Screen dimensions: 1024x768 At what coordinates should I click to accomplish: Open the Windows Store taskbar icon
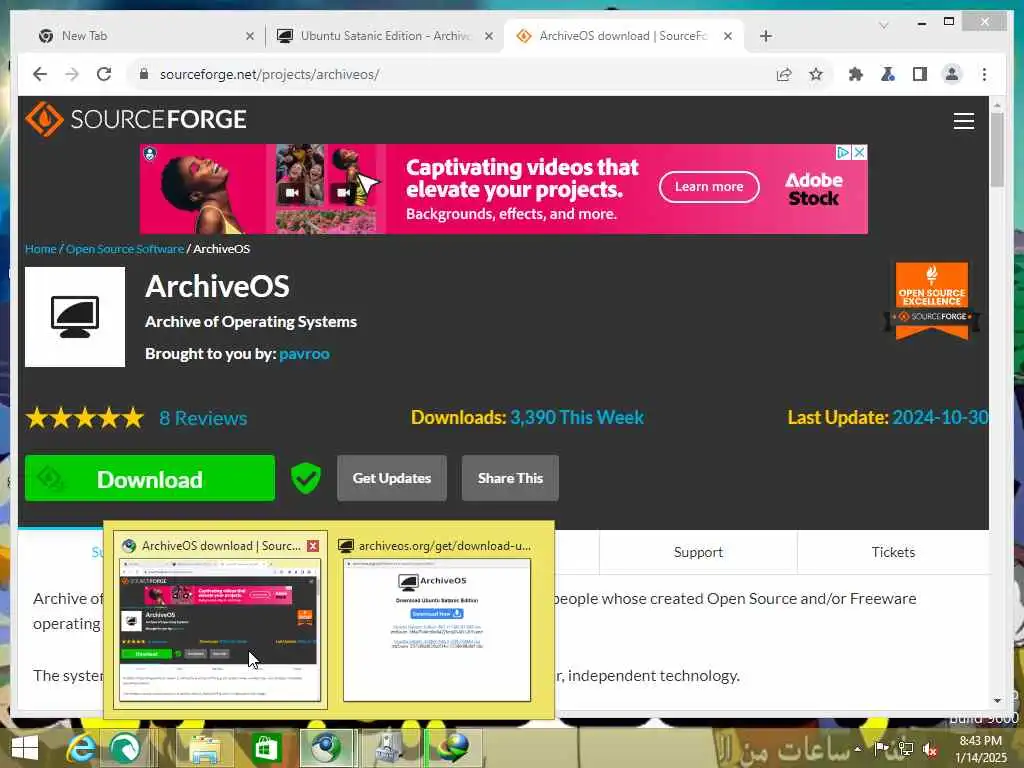(x=266, y=748)
